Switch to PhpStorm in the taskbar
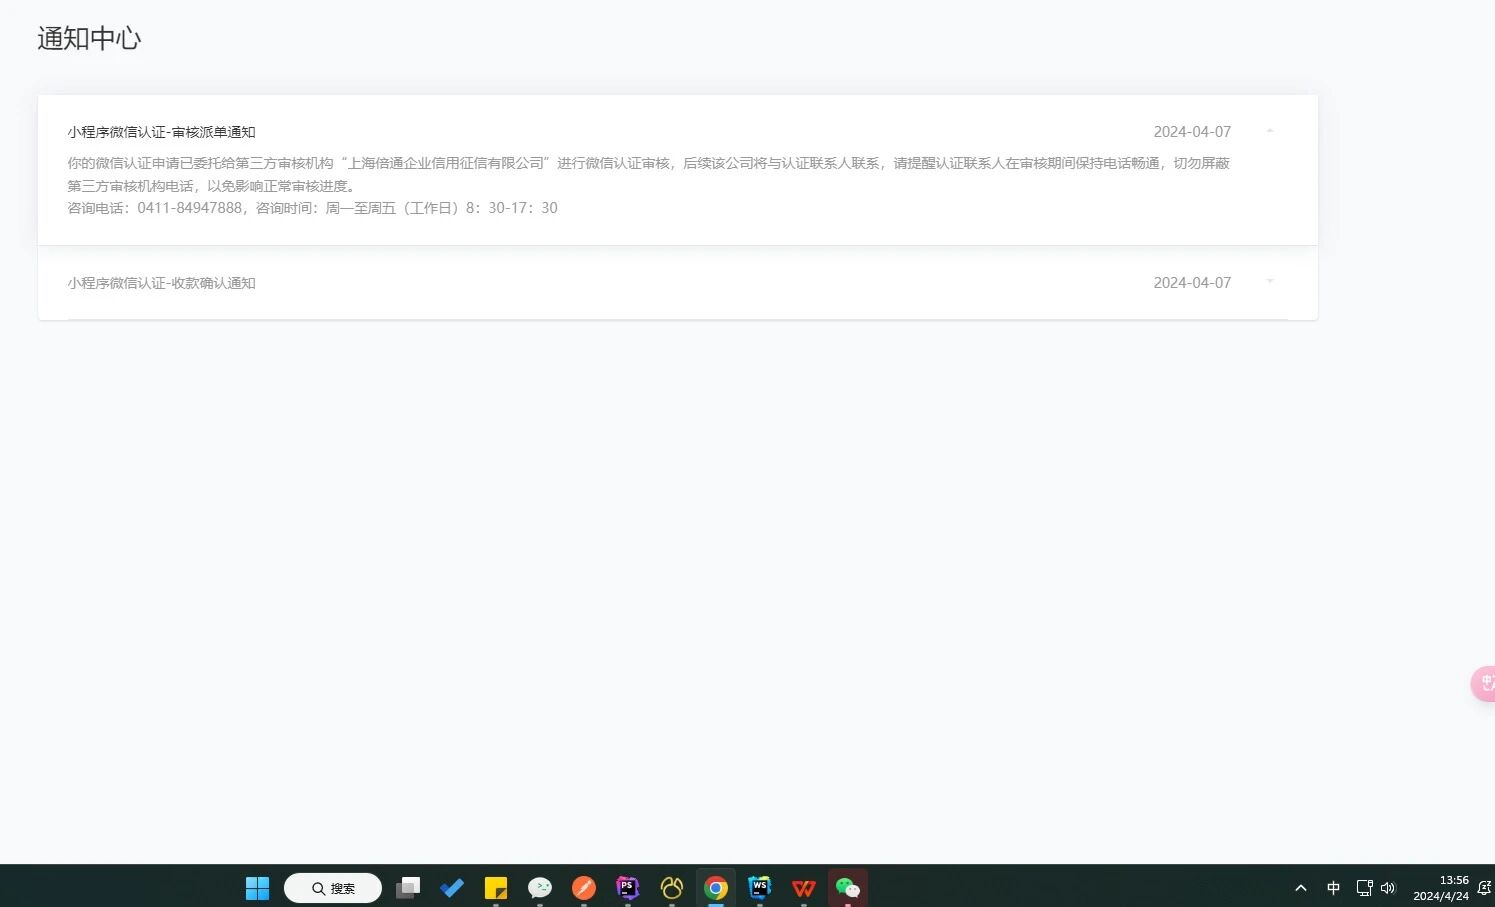The image size is (1495, 907). coord(628,888)
